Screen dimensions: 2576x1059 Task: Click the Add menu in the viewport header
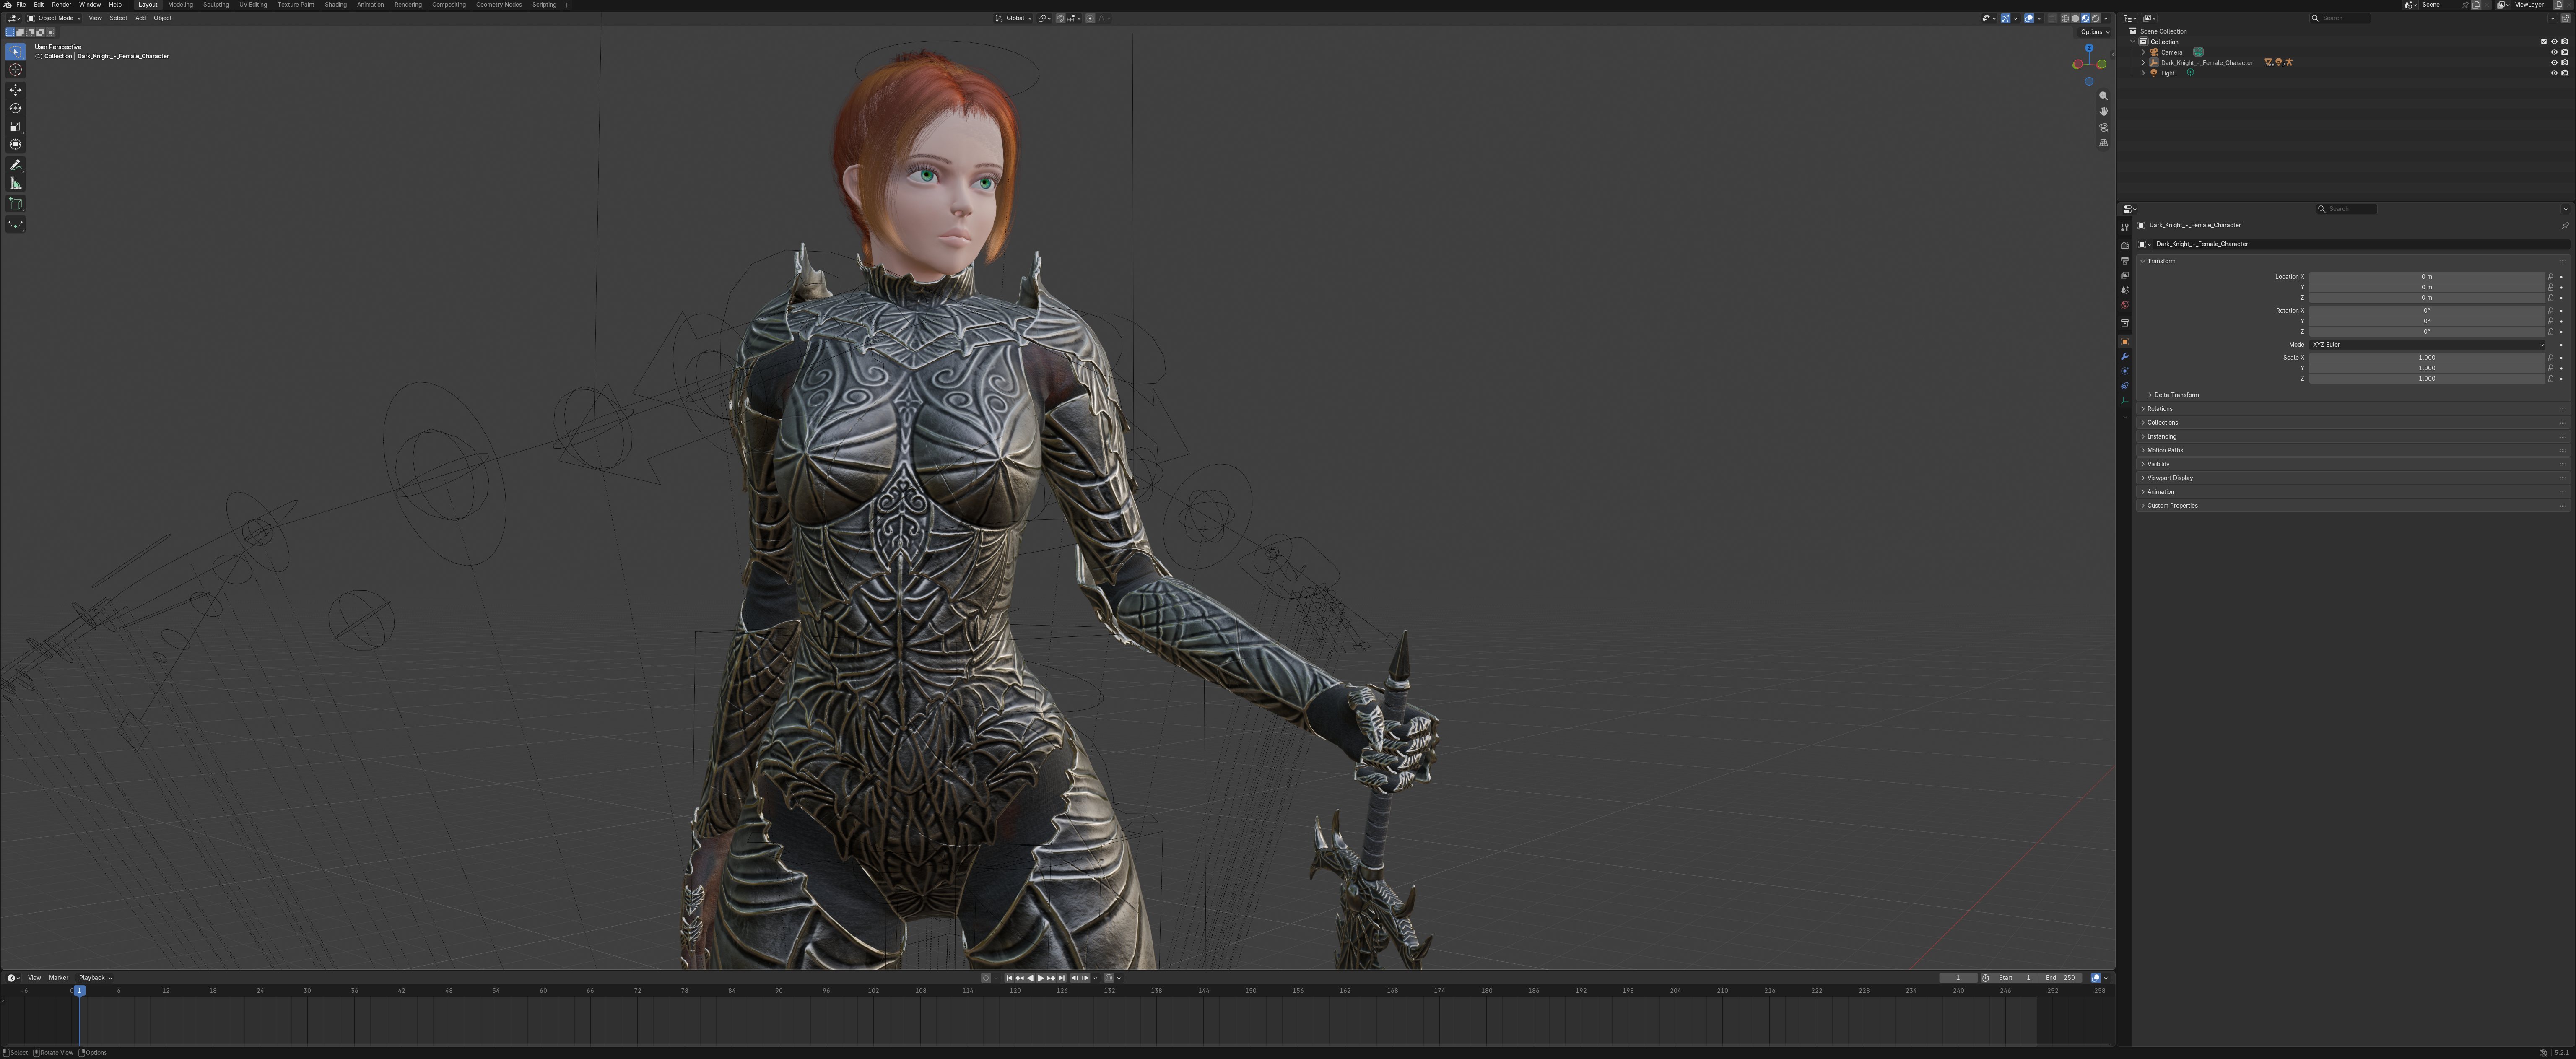pos(140,18)
